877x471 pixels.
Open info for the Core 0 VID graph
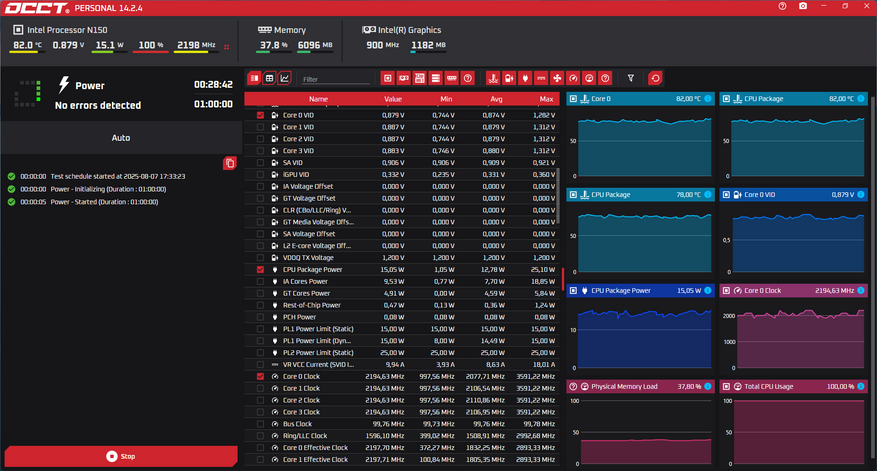coord(861,195)
